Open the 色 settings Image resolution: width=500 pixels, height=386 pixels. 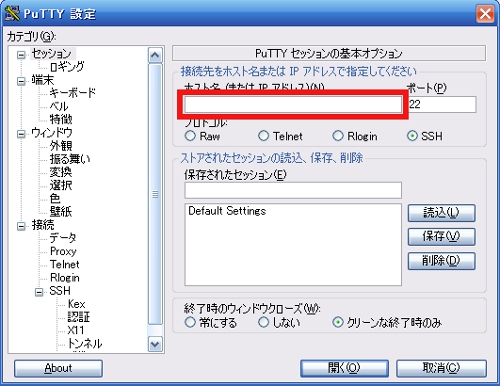point(55,198)
